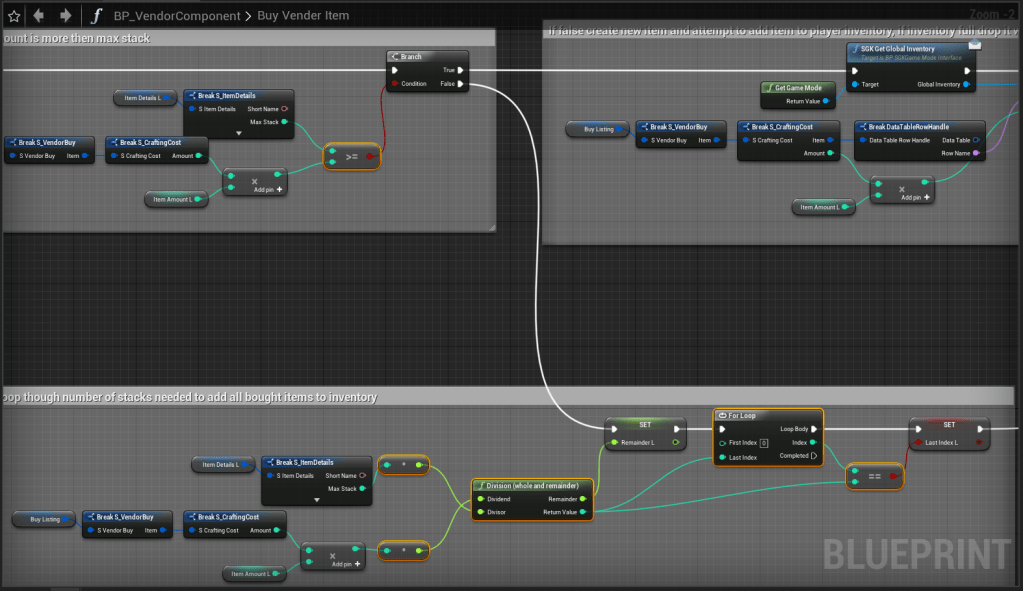Open BP_VendorComponent in the breadcrumb
1023x591 pixels.
[176, 16]
